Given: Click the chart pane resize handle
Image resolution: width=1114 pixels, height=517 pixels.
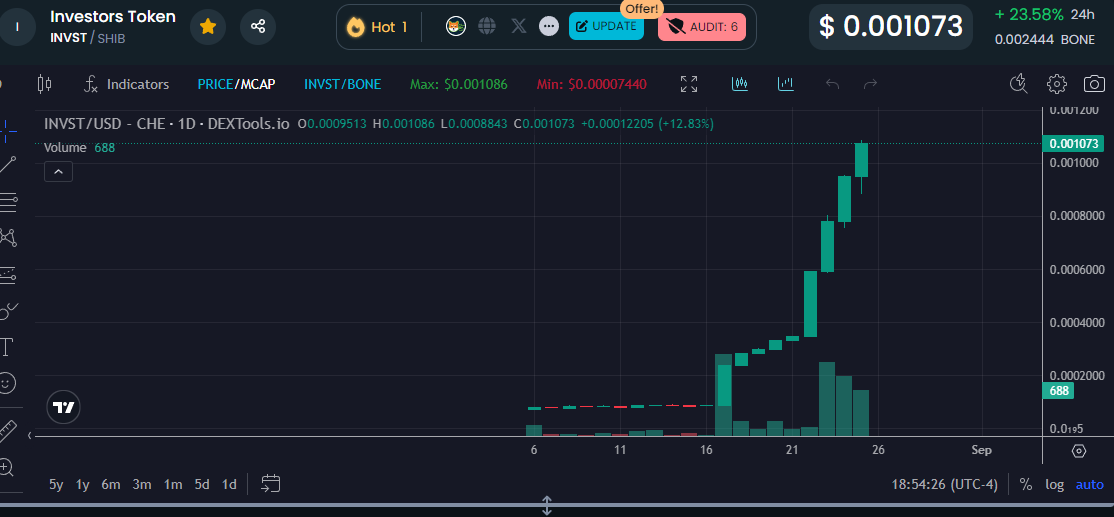Looking at the screenshot, I should click(x=547, y=506).
